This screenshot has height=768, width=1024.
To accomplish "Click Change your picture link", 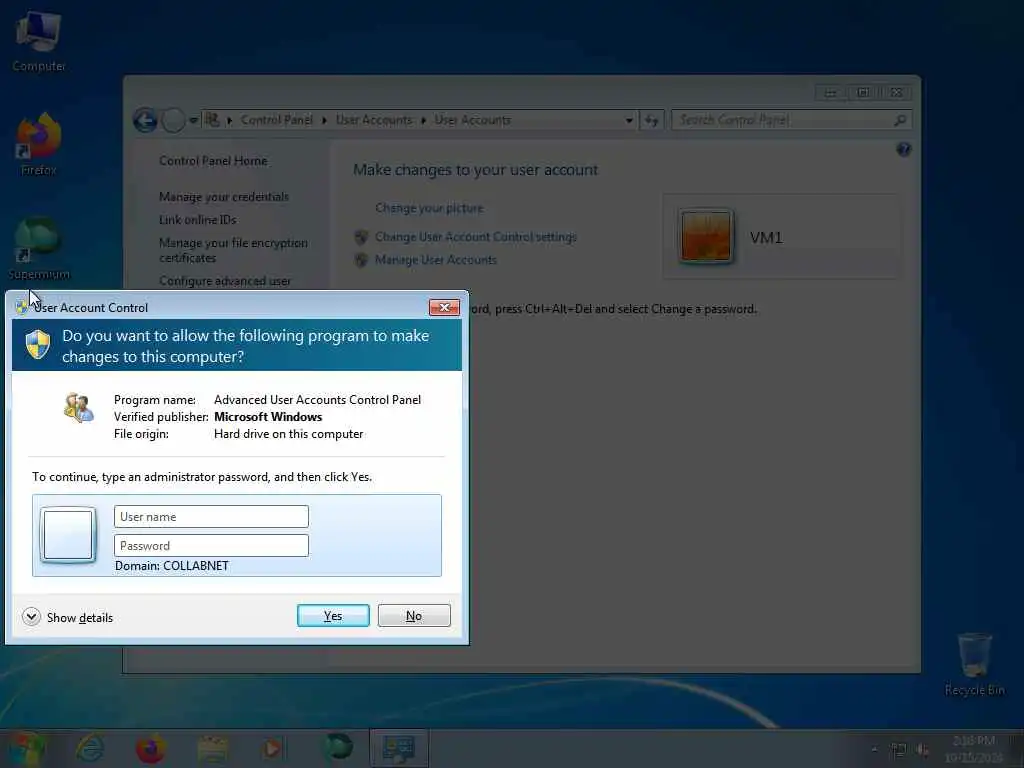I will (429, 208).
